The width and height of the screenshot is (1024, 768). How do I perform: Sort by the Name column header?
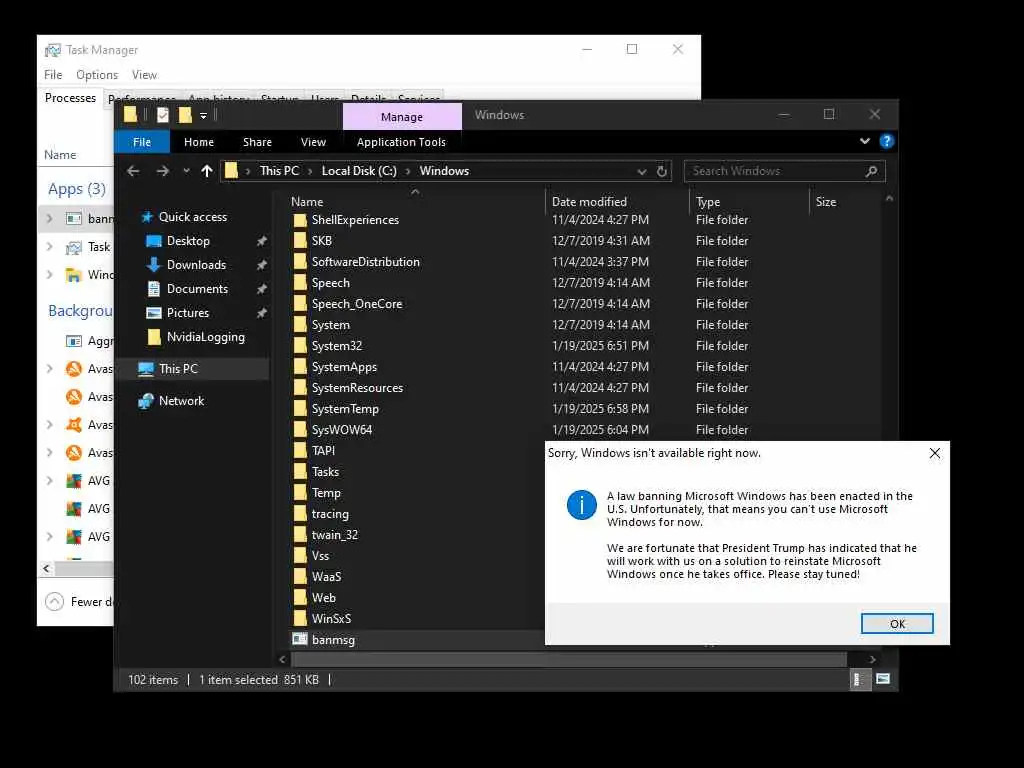[307, 202]
